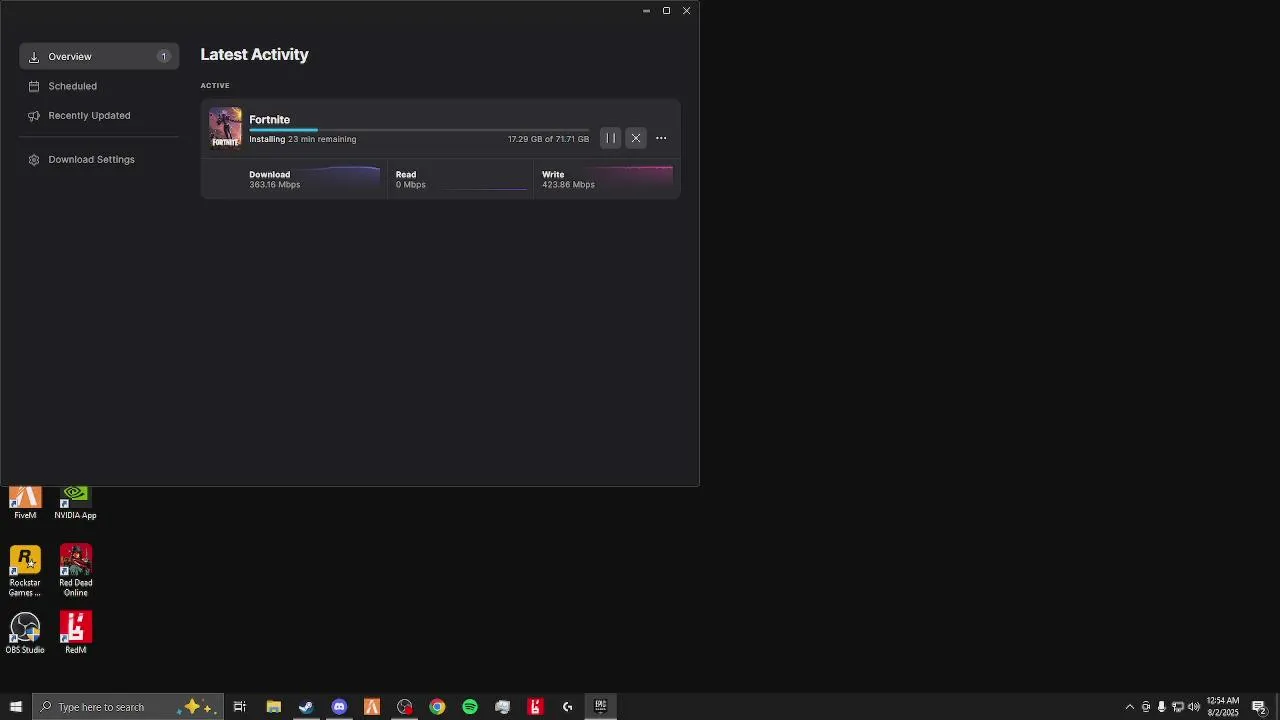
Task: Cancel the Fortnite download with X
Action: [636, 138]
